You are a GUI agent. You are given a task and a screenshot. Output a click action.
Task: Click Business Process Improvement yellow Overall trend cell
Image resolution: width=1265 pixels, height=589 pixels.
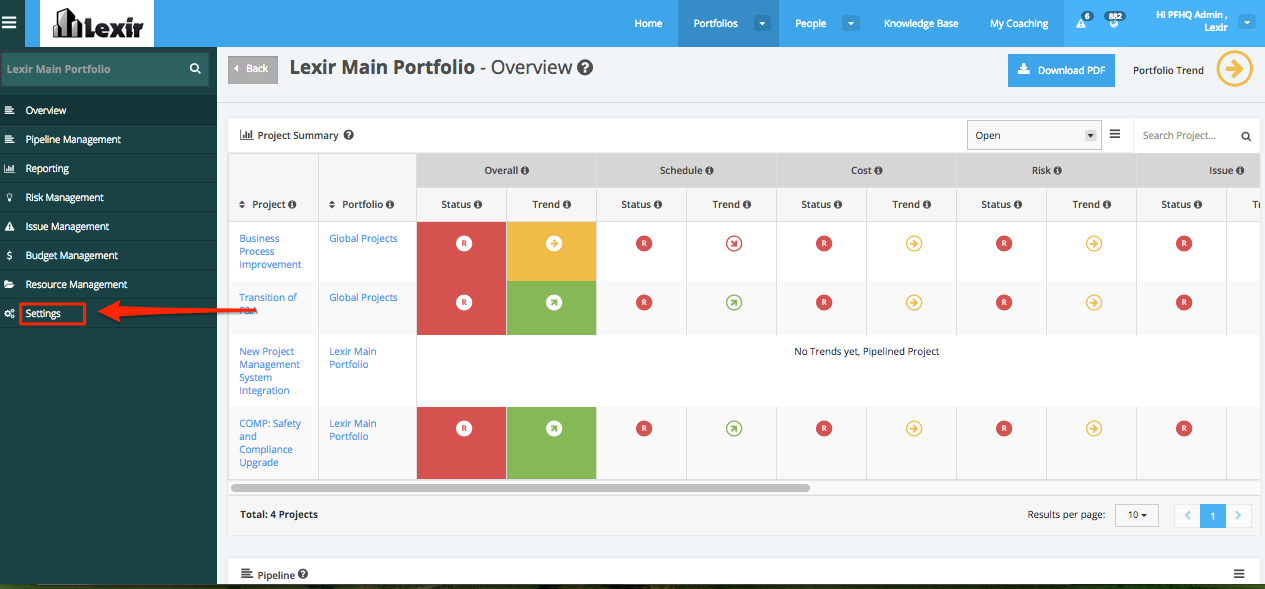click(551, 251)
